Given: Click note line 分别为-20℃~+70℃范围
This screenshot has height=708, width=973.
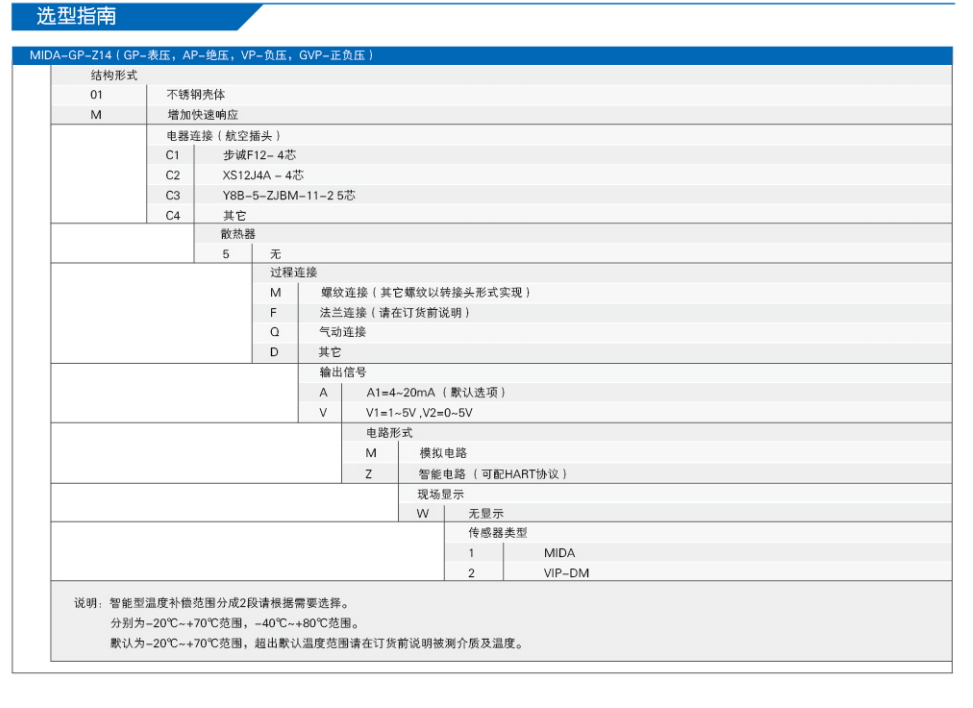Looking at the screenshot, I should pyautogui.click(x=235, y=623).
